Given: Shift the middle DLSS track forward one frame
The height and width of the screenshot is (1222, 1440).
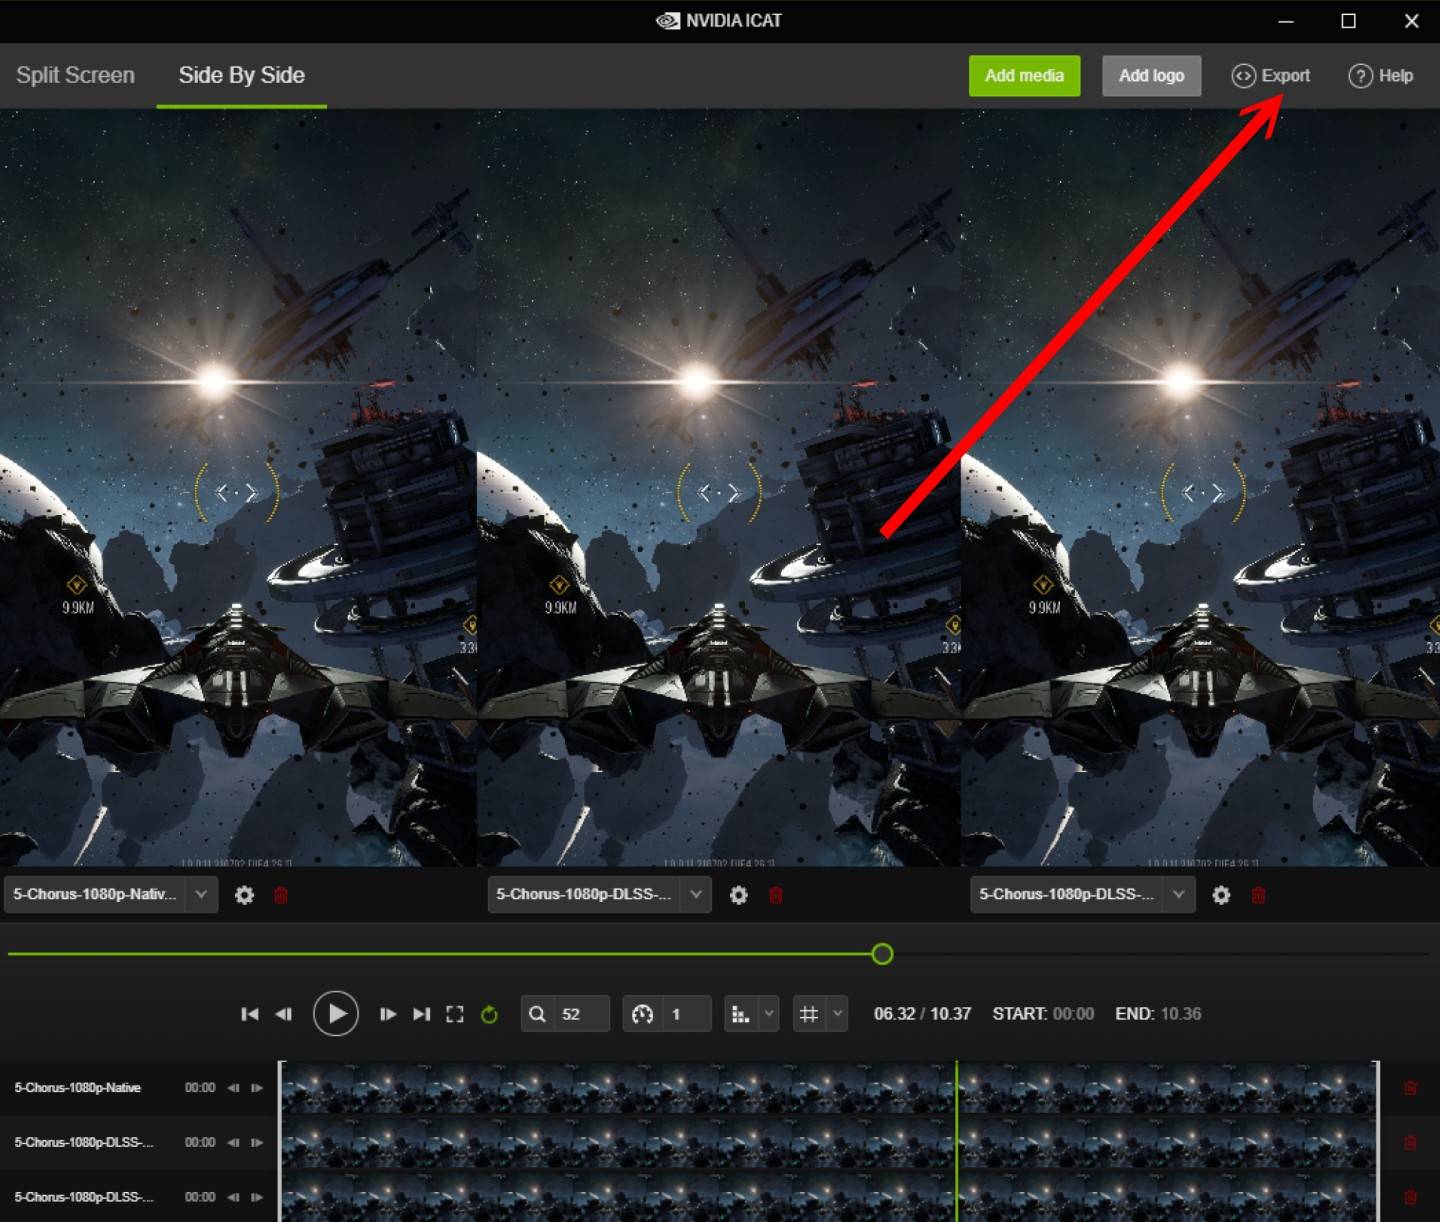Looking at the screenshot, I should click(x=257, y=1142).
